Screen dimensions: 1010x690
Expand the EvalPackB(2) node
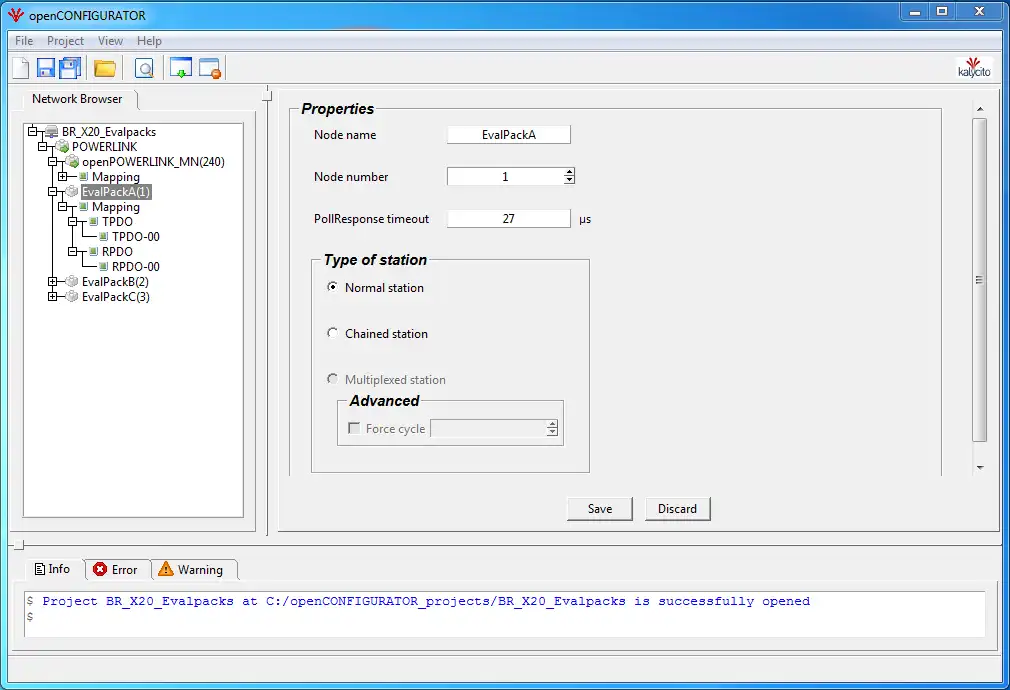click(53, 282)
